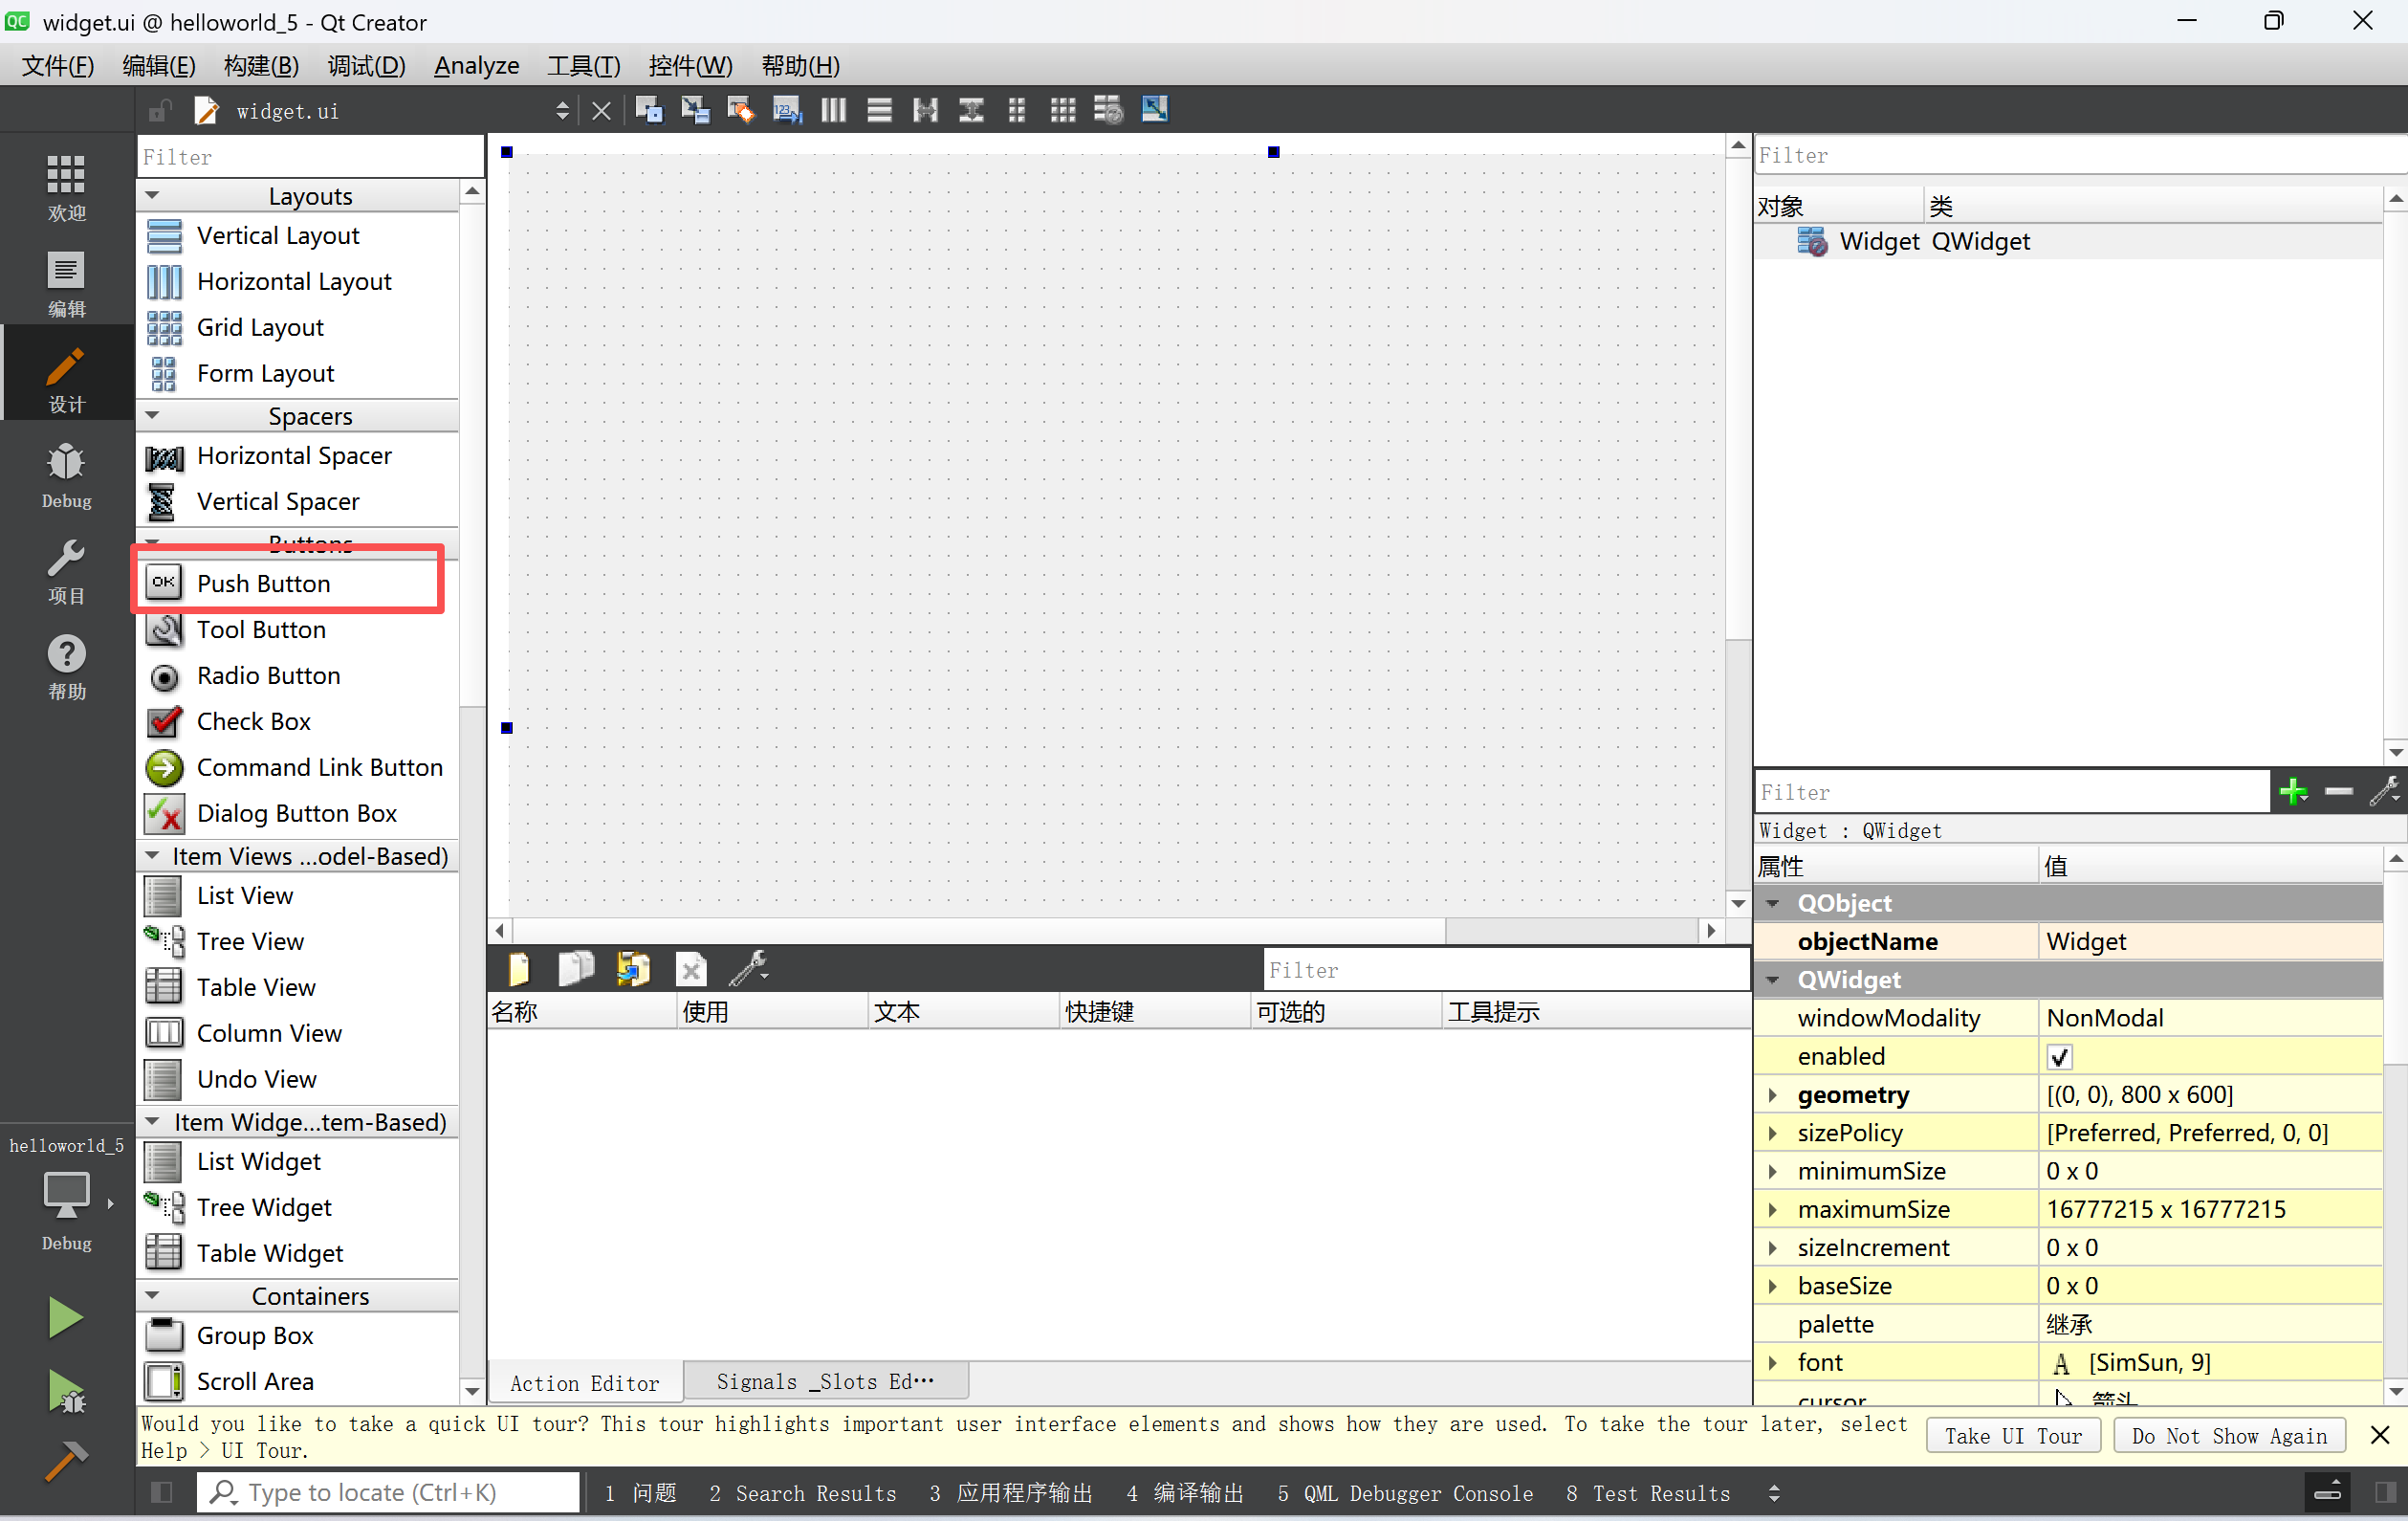Open the Analyze menu
The height and width of the screenshot is (1521, 2408).
(476, 66)
